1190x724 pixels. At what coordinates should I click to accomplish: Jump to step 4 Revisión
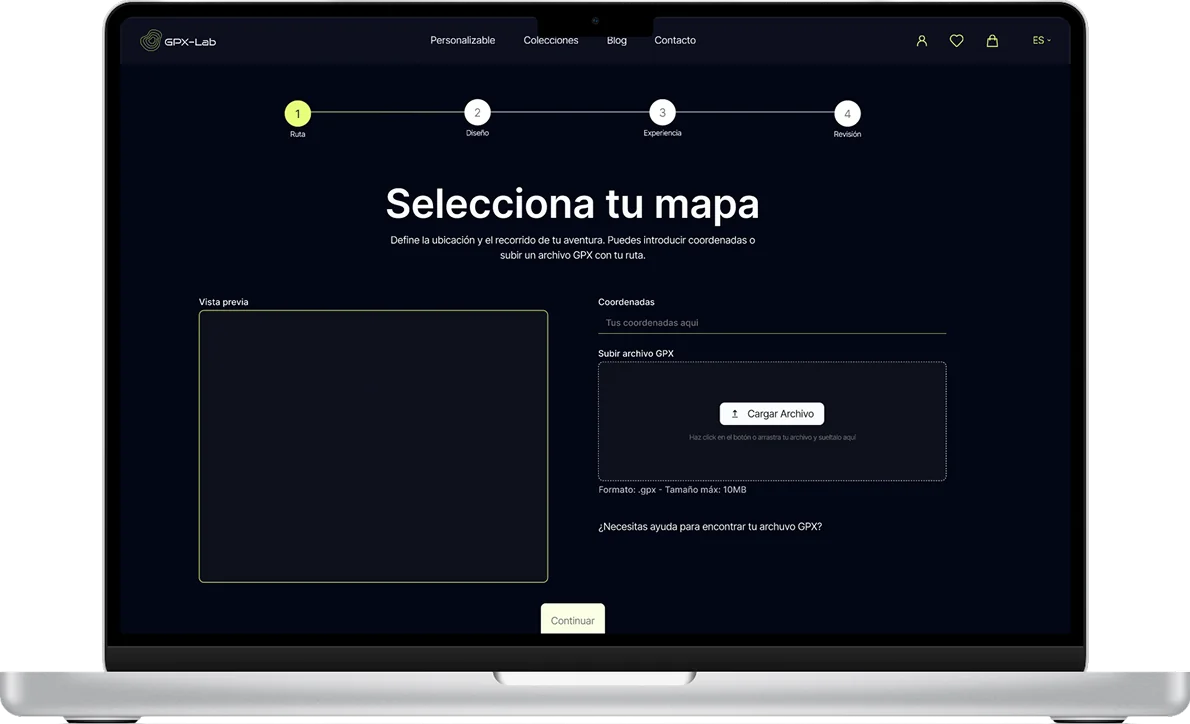coord(848,113)
